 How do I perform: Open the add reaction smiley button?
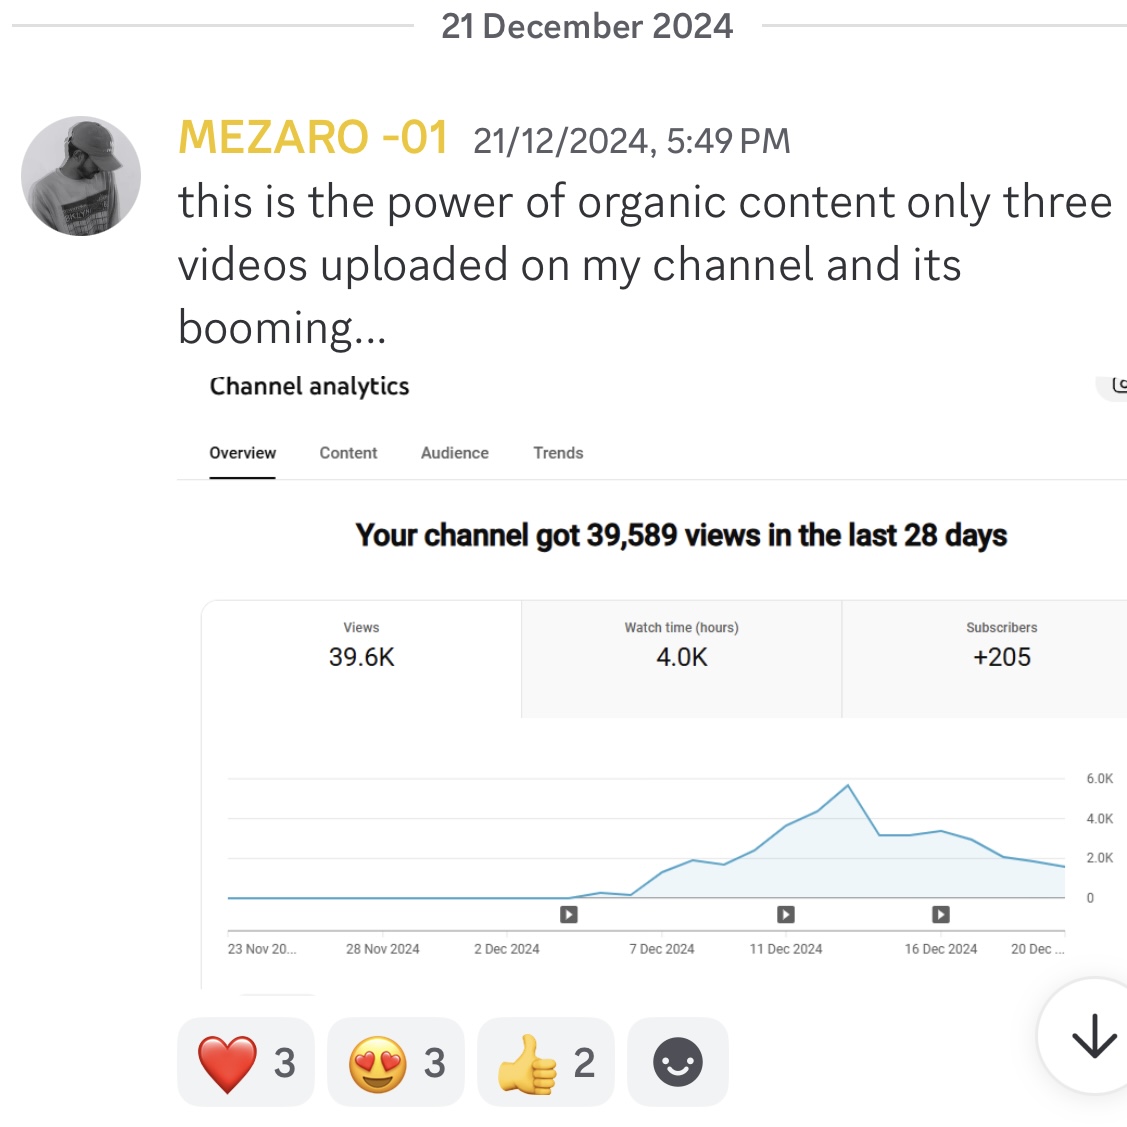tap(678, 1062)
